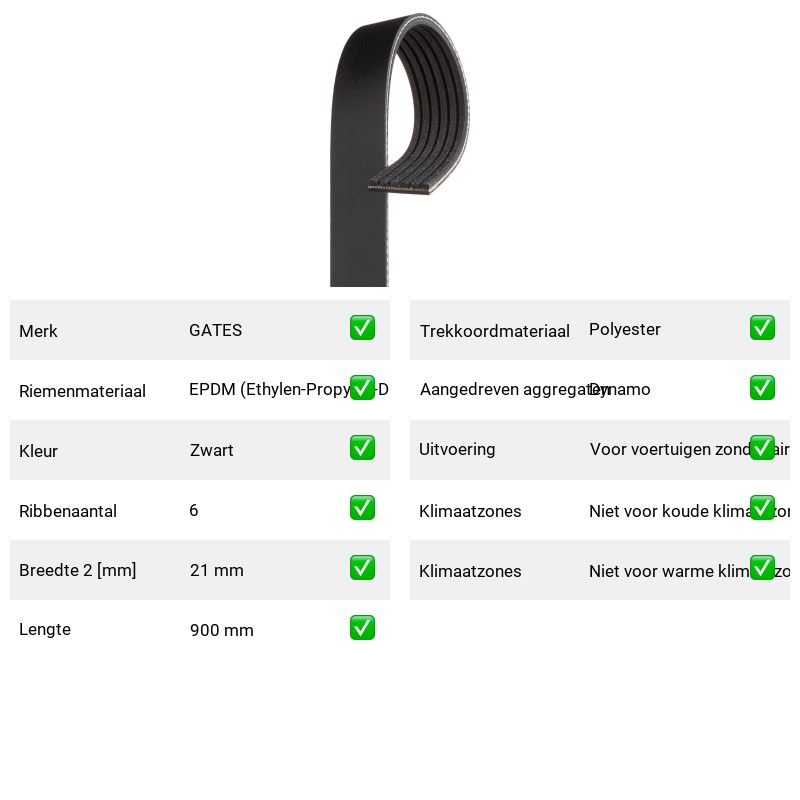Click the checkmark beside 21 mm
The height and width of the screenshot is (800, 800).
click(x=362, y=568)
